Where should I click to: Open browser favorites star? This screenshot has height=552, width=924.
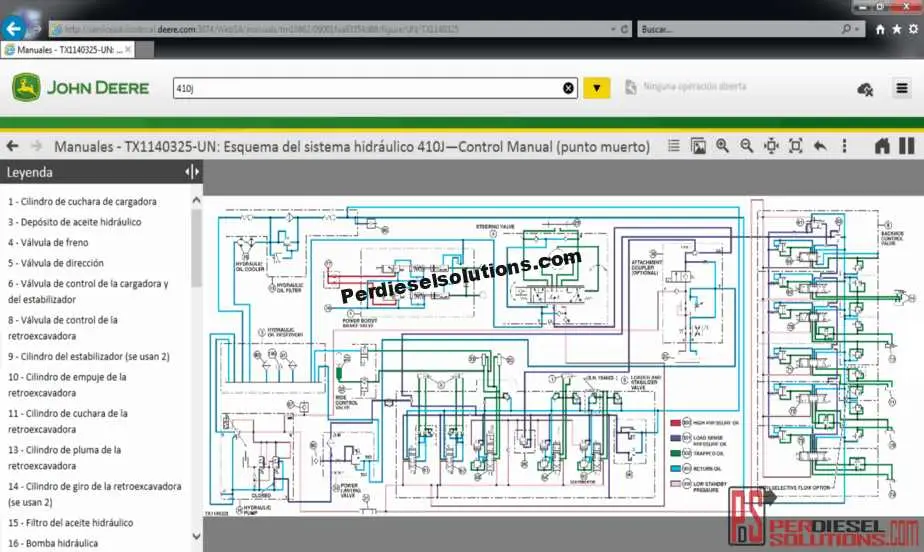point(896,29)
